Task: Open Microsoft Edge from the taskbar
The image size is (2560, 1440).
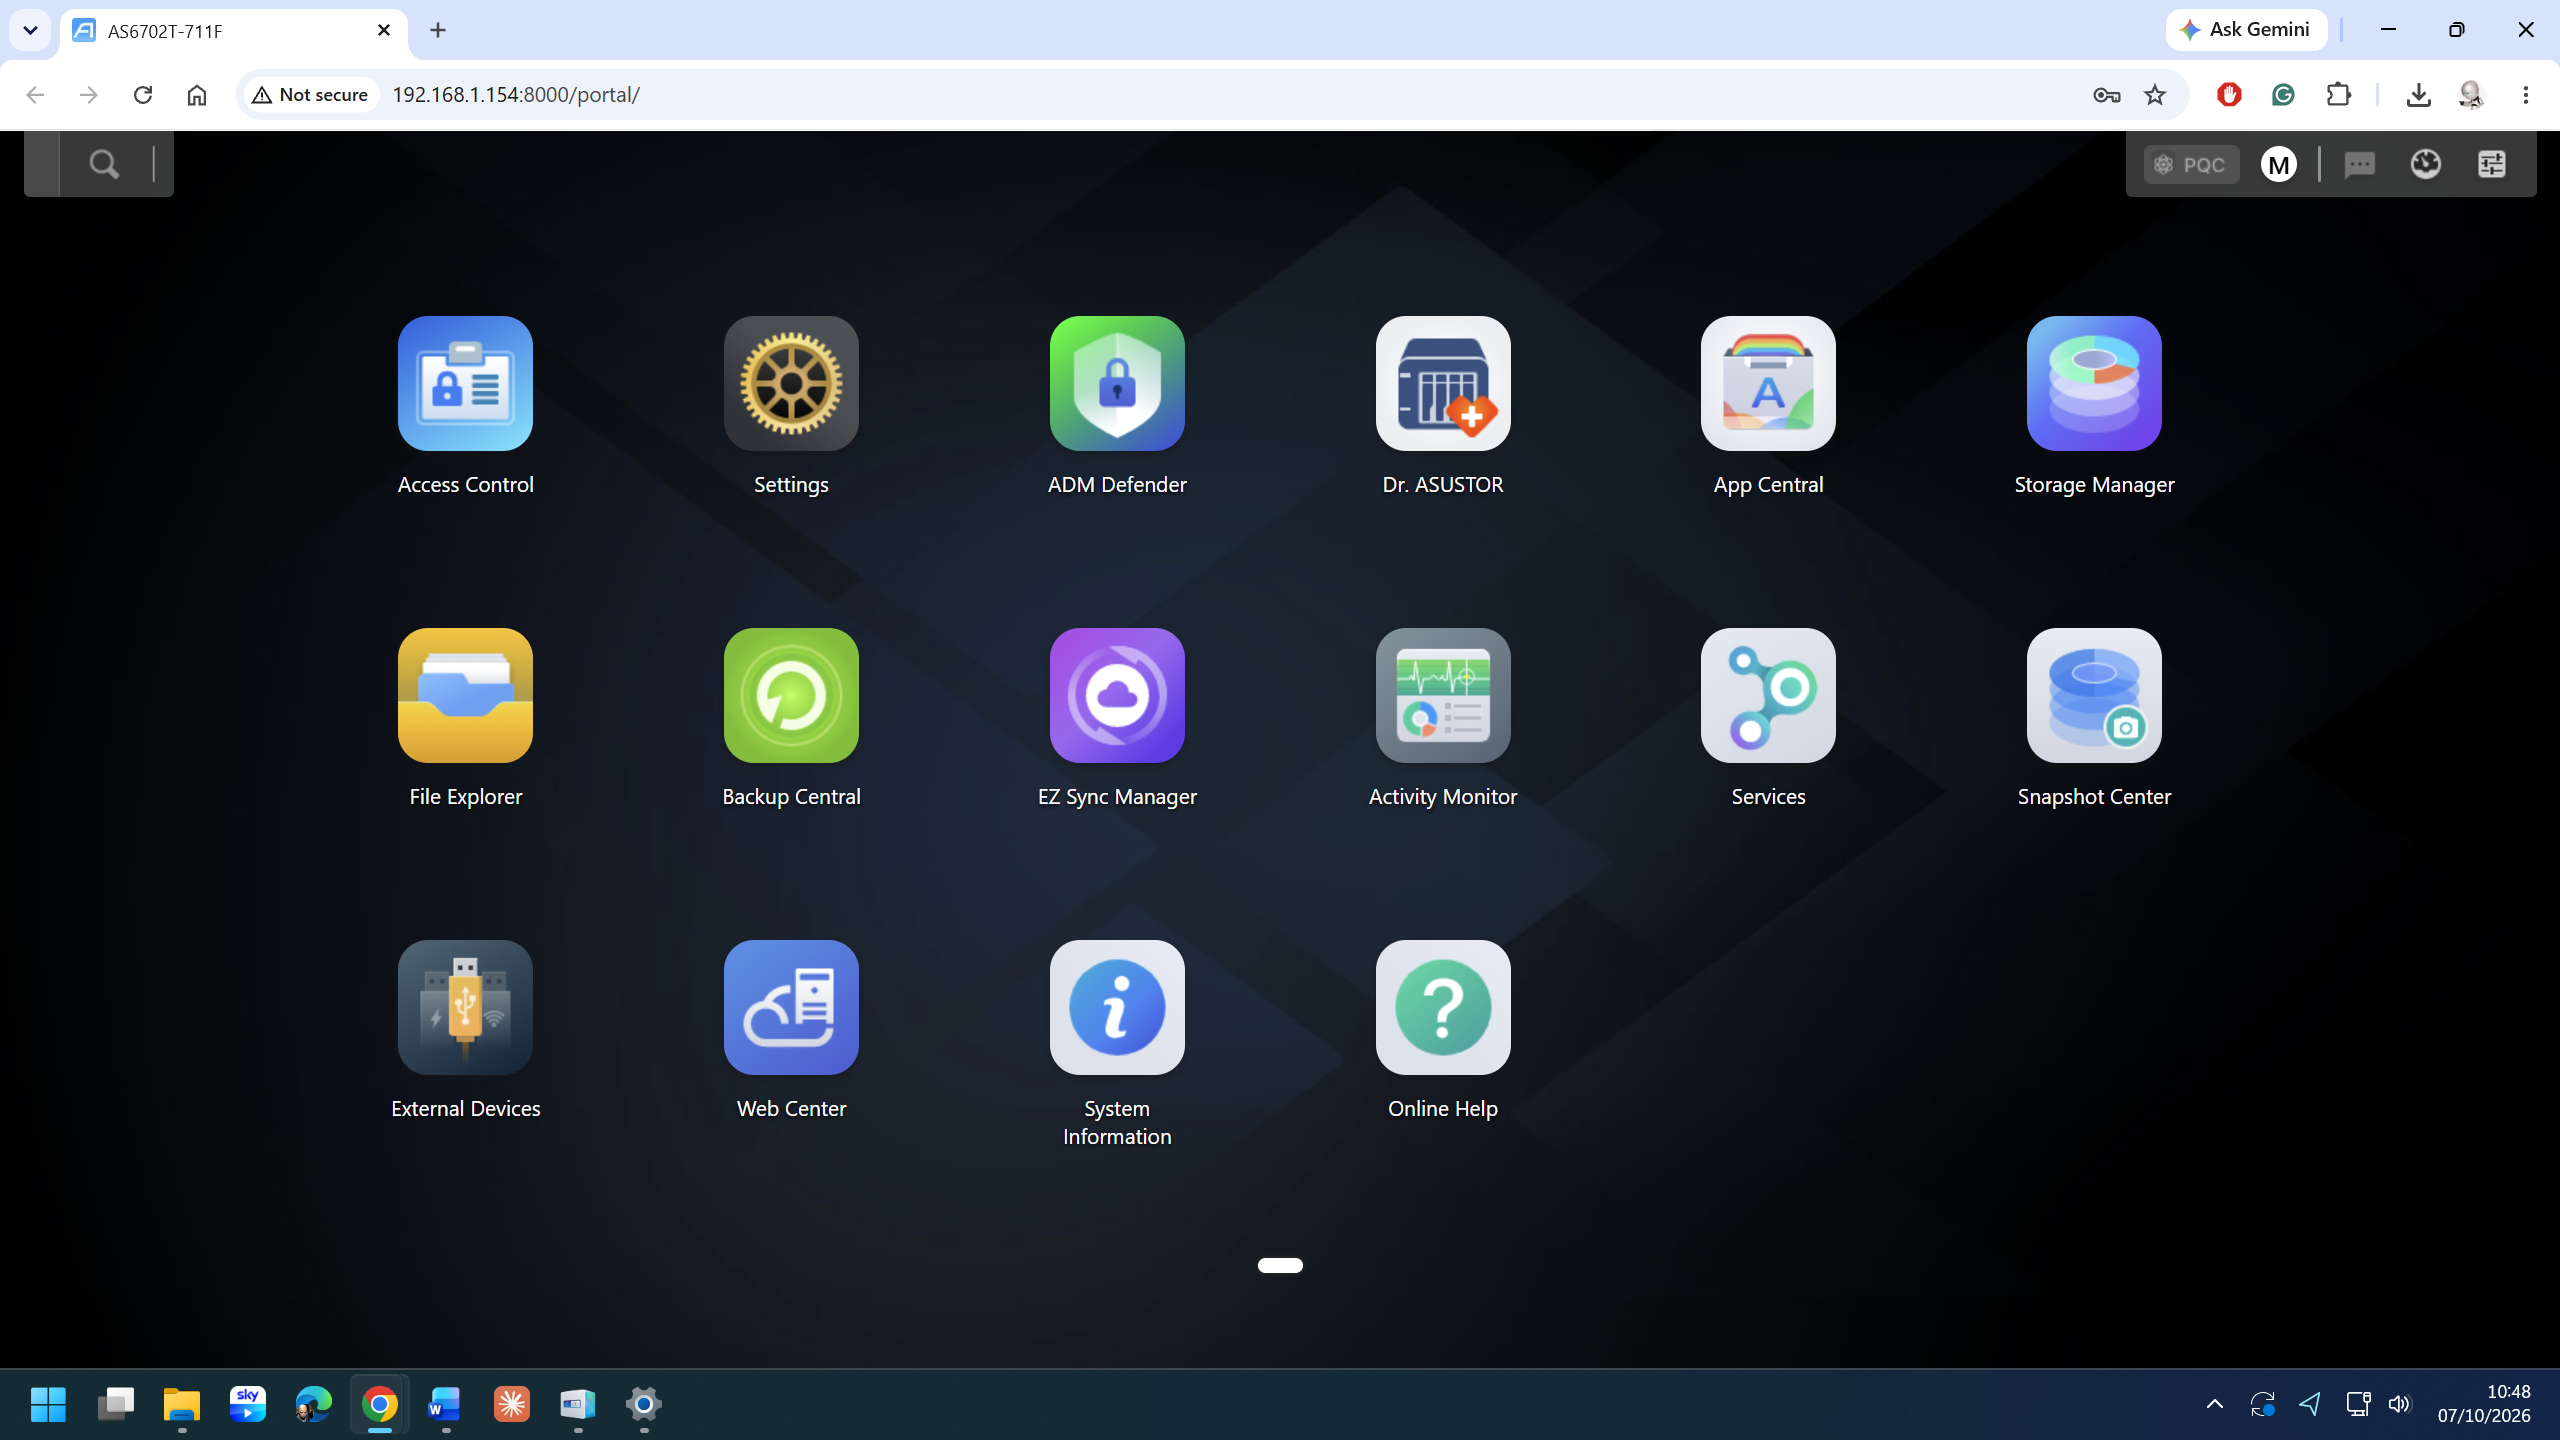Action: [x=314, y=1404]
